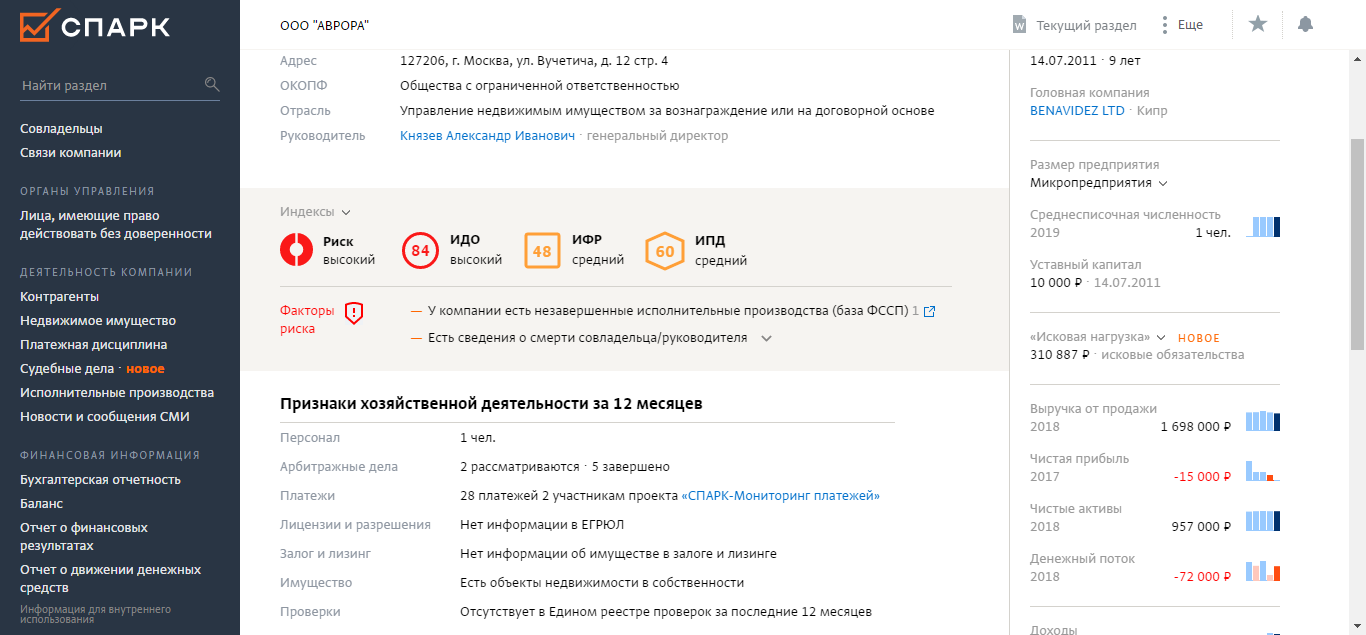The image size is (1366, 635).
Task: Open the FSSP external link icon
Action: click(930, 312)
